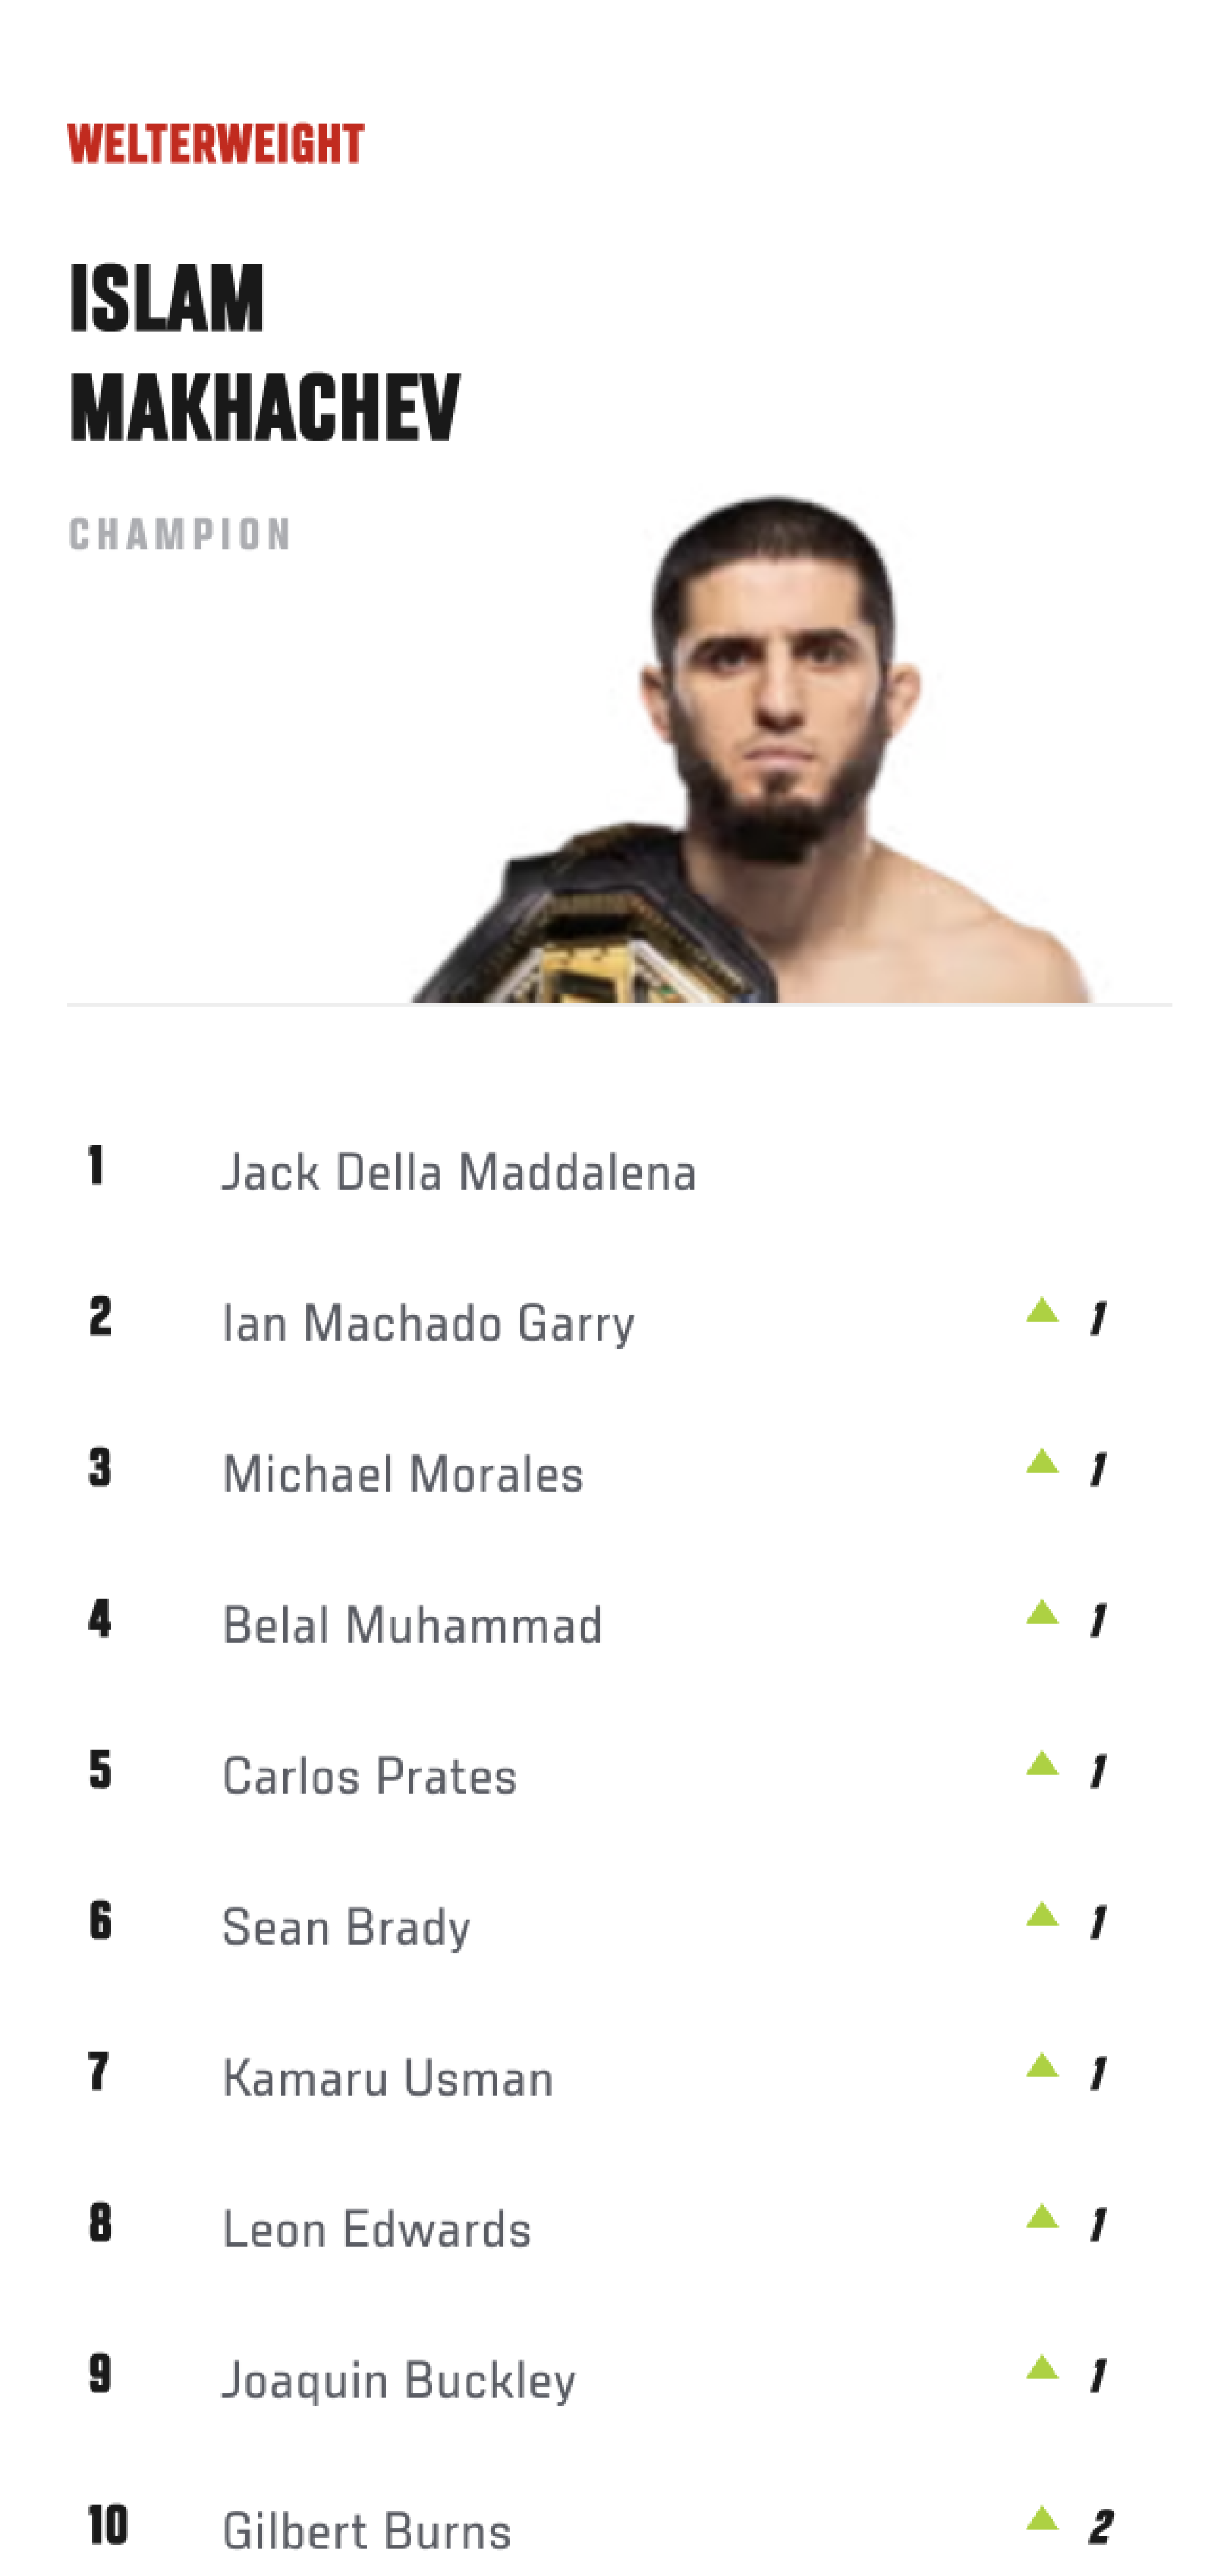This screenshot has height=2576, width=1208.
Task: Select Michael Morales in the rankings
Action: click(402, 1474)
